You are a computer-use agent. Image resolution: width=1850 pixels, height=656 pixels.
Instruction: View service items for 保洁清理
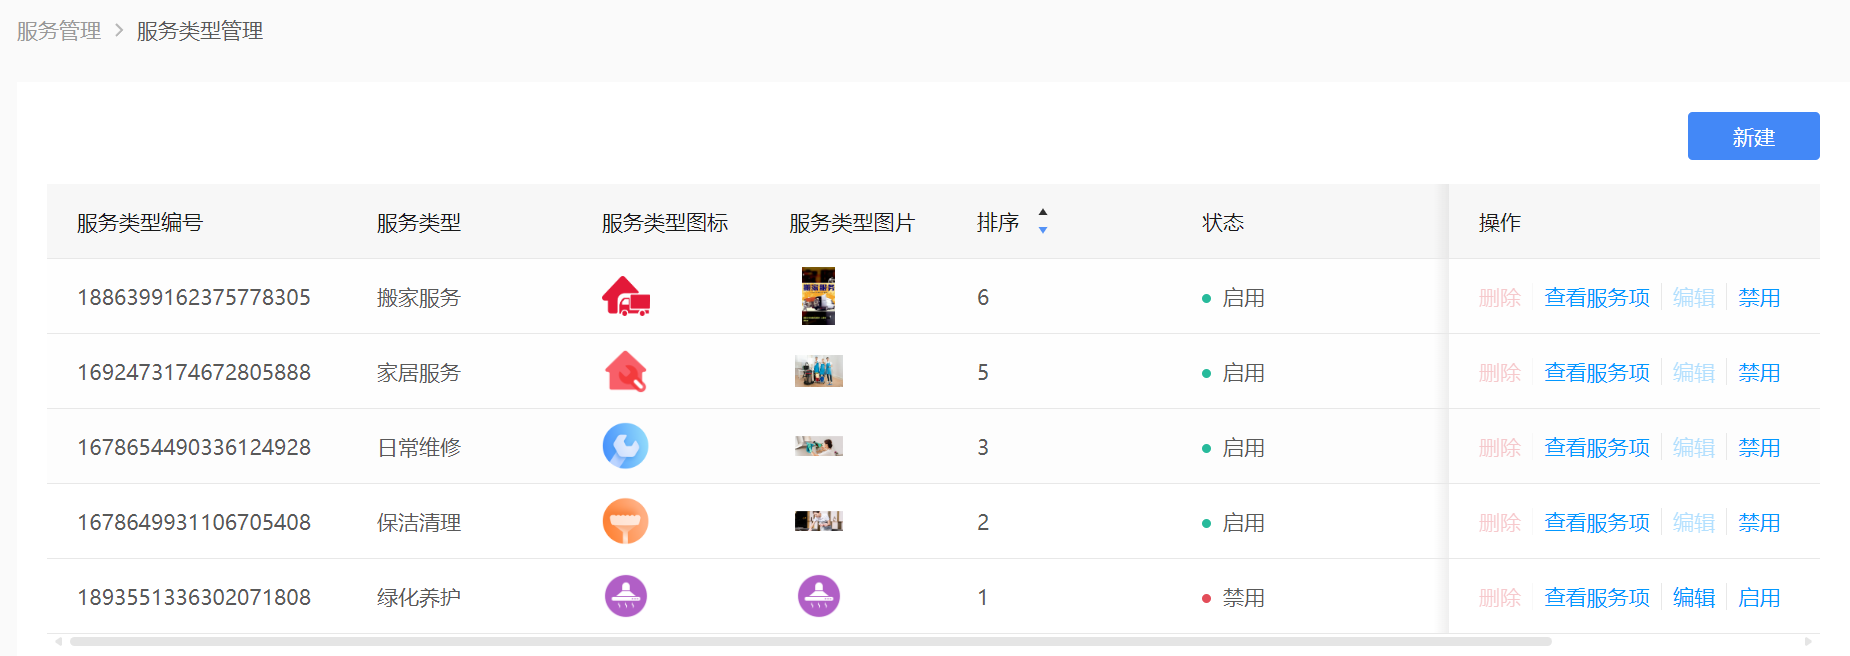1597,523
